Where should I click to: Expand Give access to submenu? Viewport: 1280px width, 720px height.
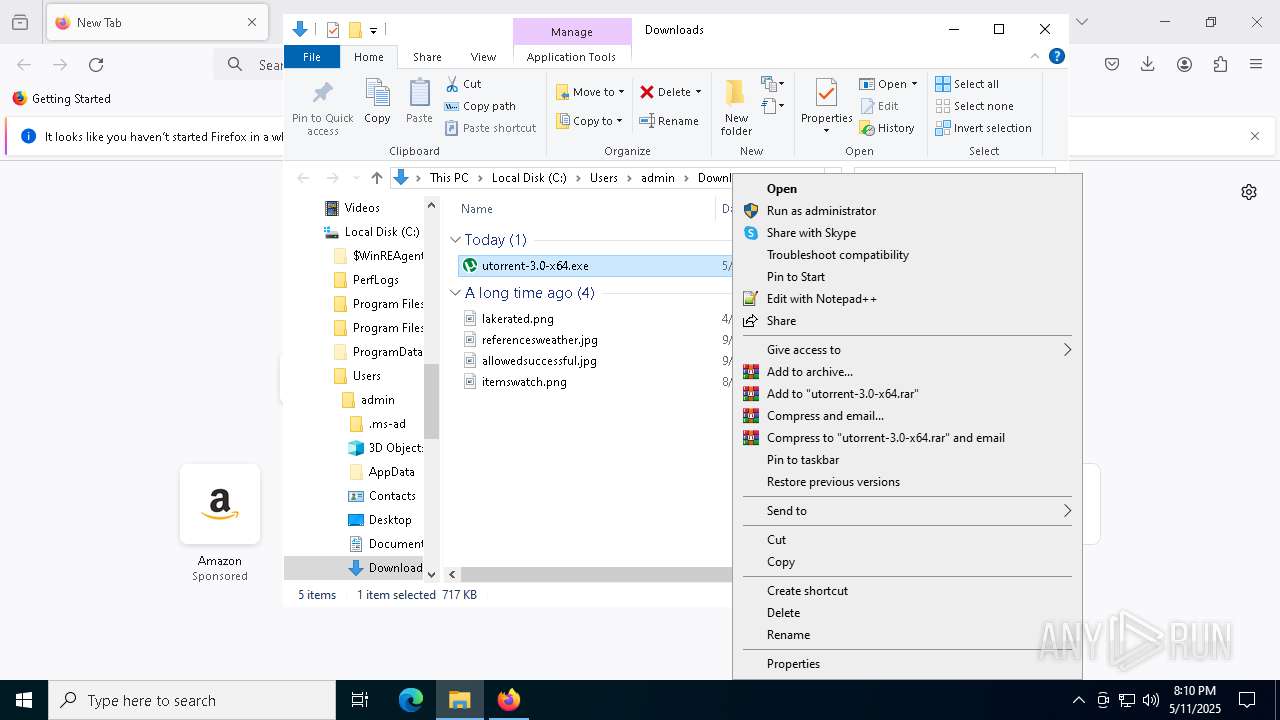[x=1067, y=350]
